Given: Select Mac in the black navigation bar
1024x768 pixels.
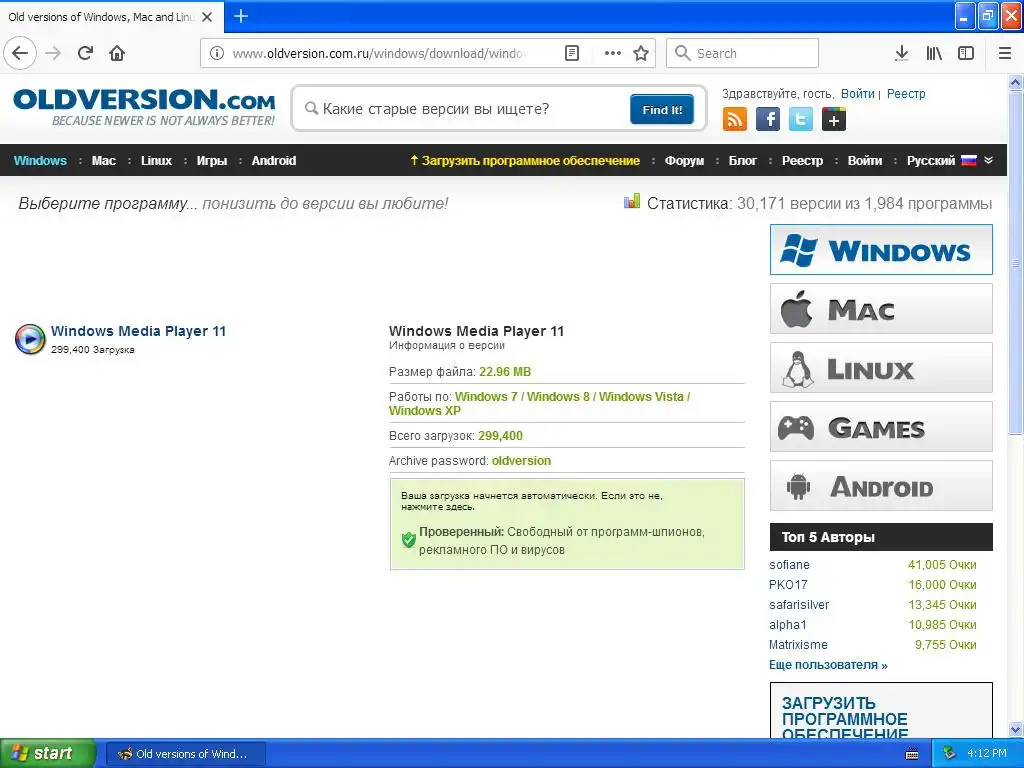Looking at the screenshot, I should (x=103, y=161).
